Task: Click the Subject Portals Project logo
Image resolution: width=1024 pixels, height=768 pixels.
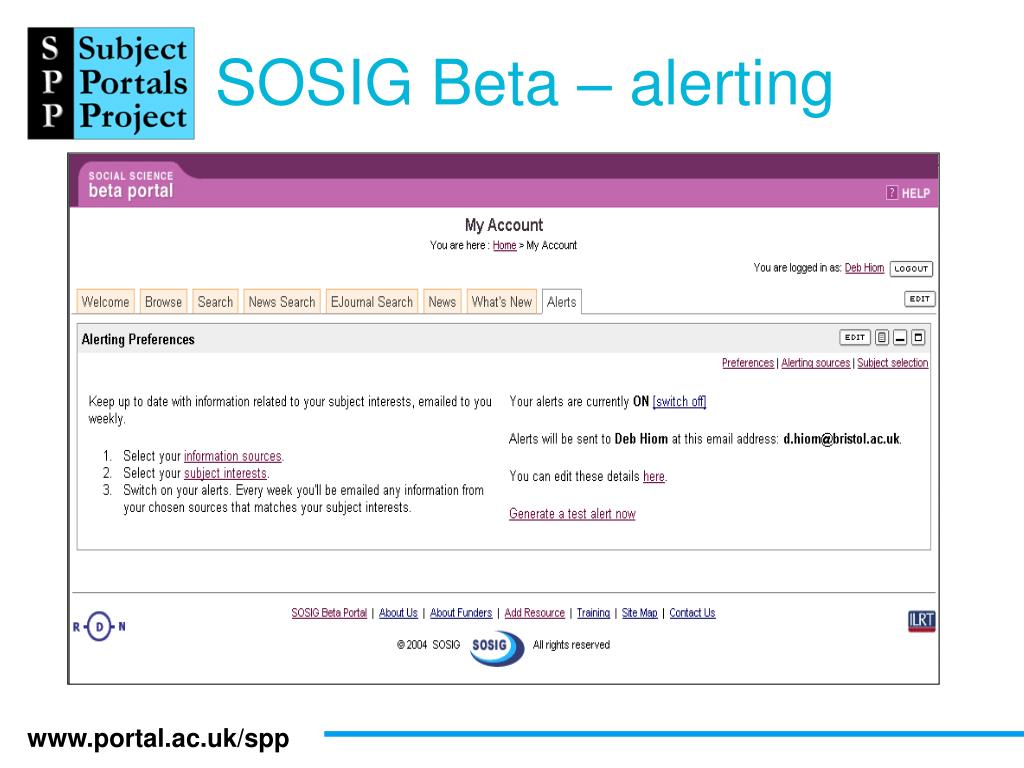Action: point(111,83)
